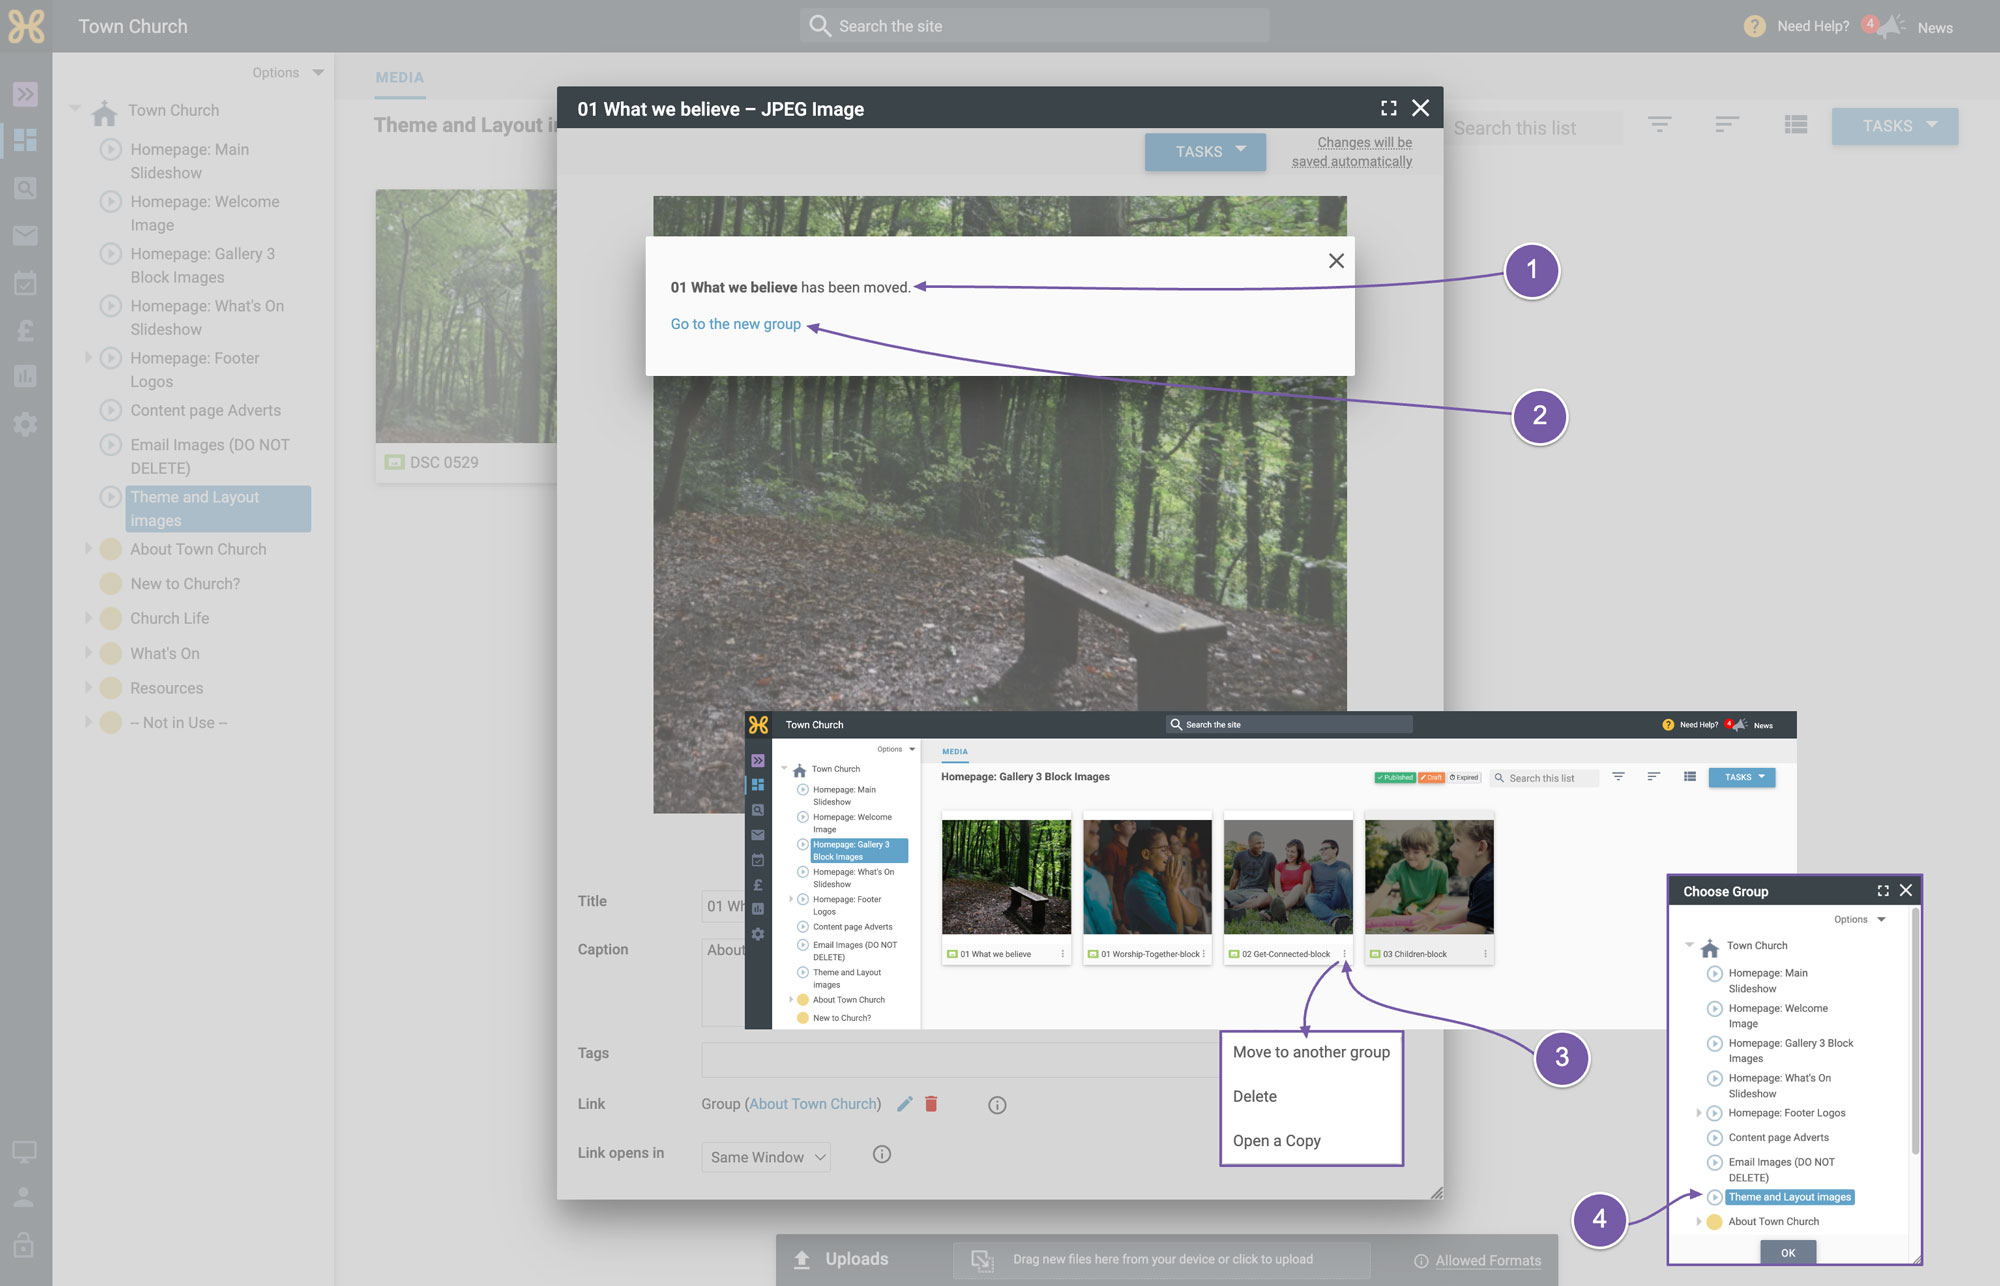Click the Need Help? text link
Viewport: 2000px width, 1286px height.
(1813, 26)
